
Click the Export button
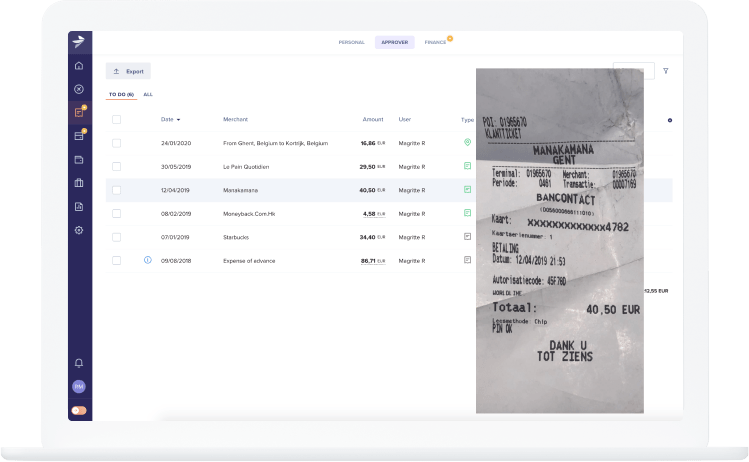(128, 71)
